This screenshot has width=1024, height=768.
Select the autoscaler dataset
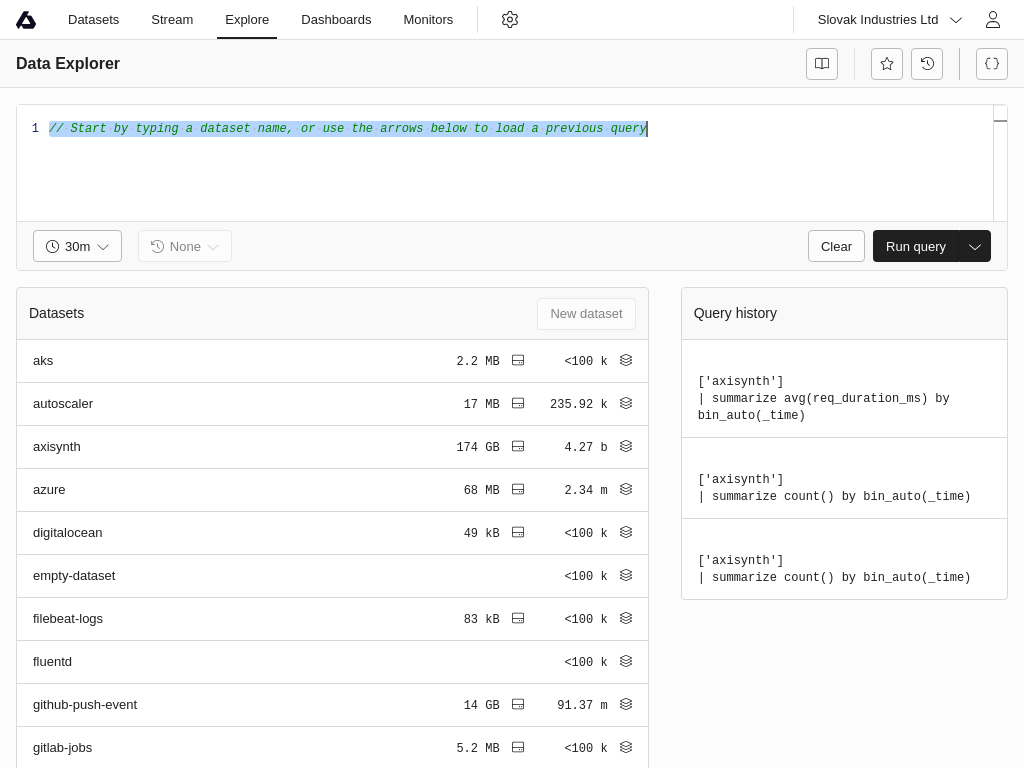63,404
